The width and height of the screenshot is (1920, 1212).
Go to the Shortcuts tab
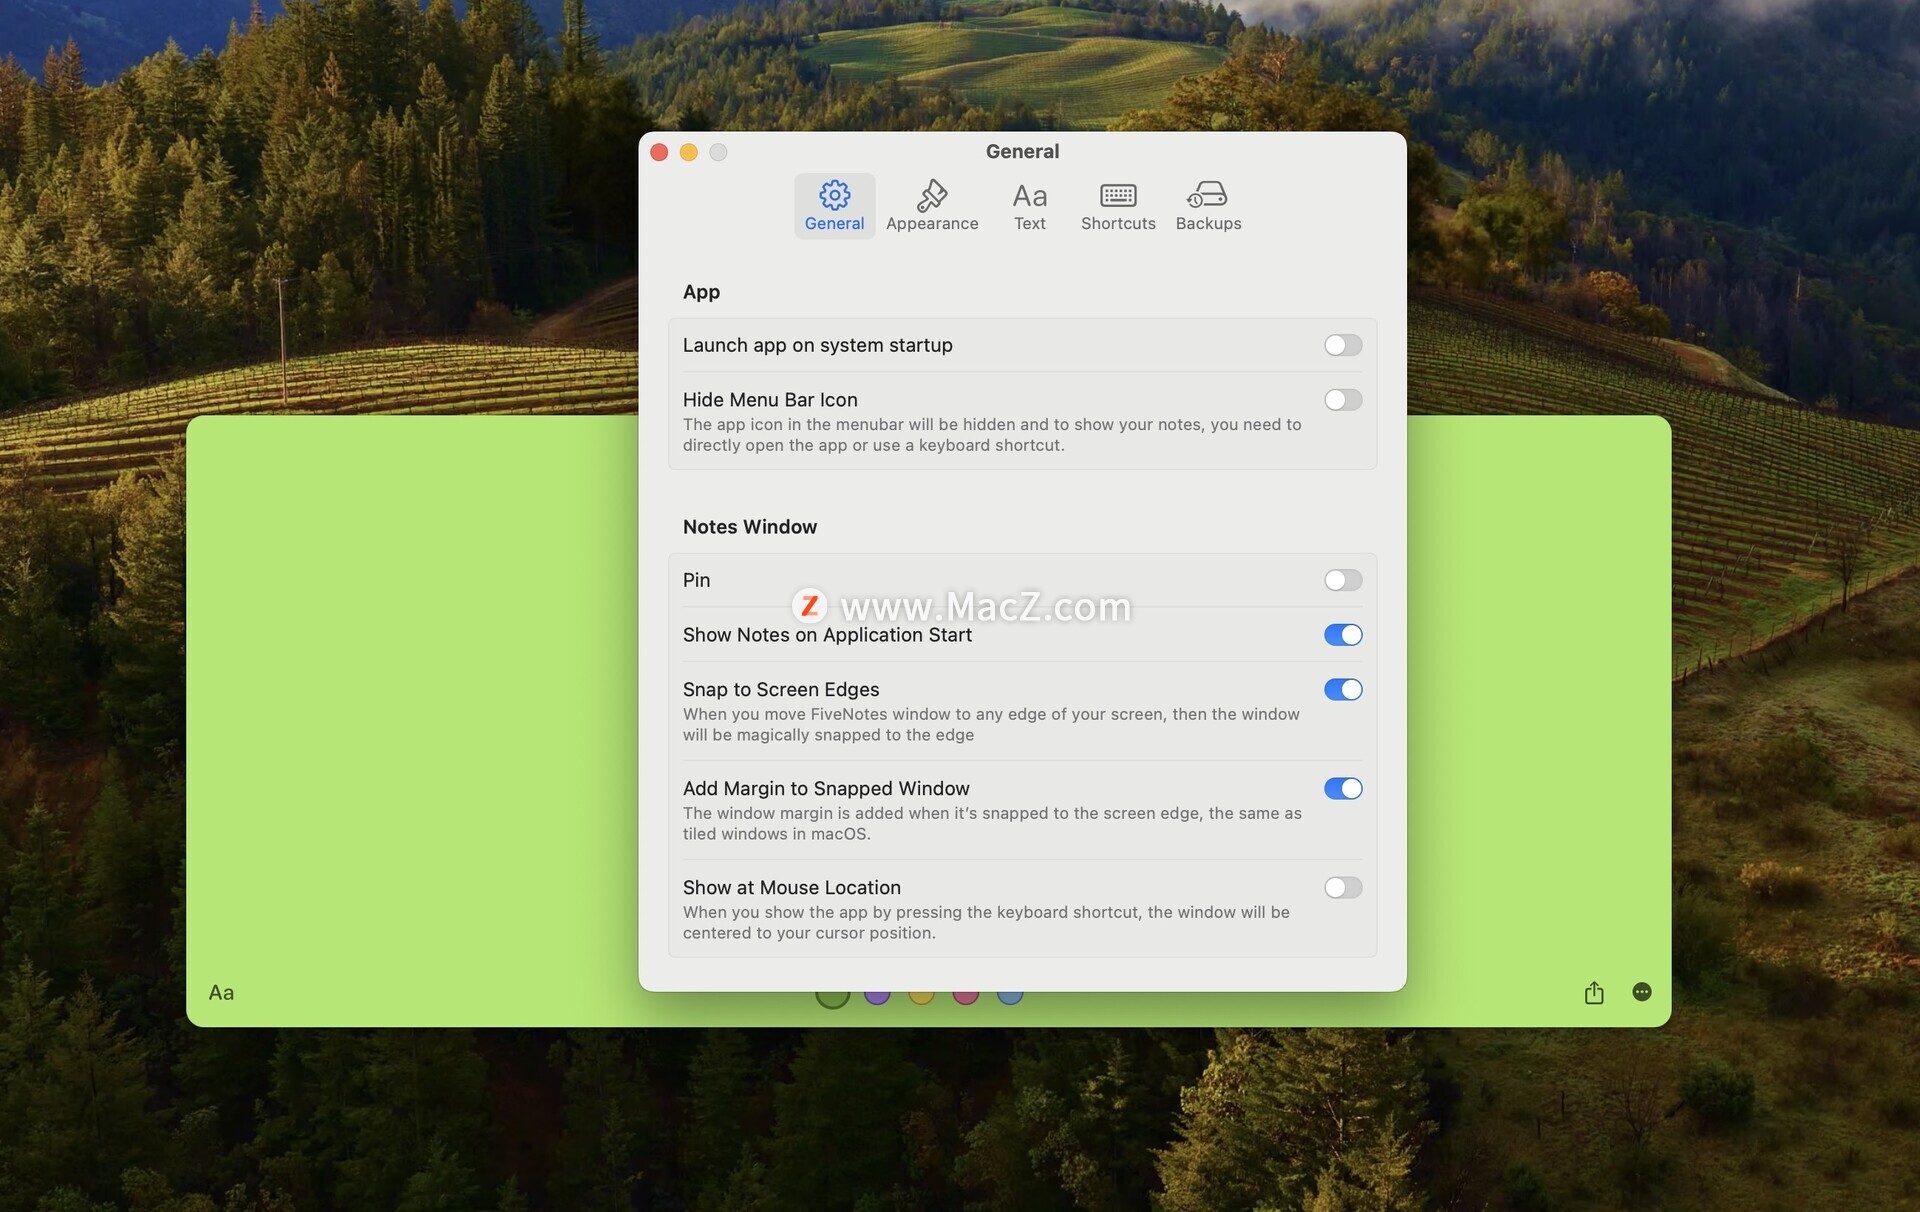[x=1118, y=206]
